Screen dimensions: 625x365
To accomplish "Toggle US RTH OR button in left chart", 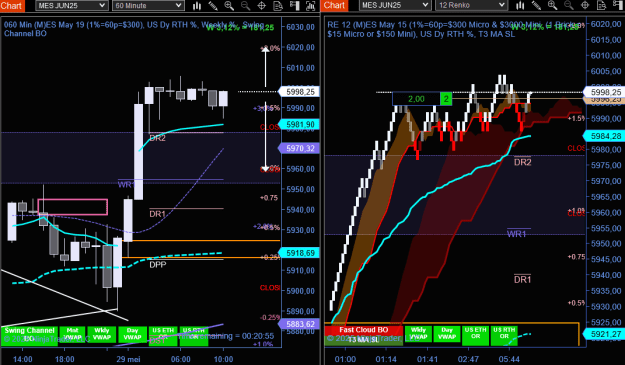I will 194,335.
